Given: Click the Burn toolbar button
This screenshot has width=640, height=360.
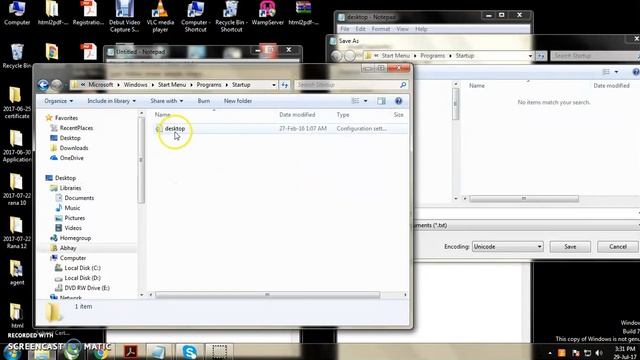Looking at the screenshot, I should click(204, 101).
